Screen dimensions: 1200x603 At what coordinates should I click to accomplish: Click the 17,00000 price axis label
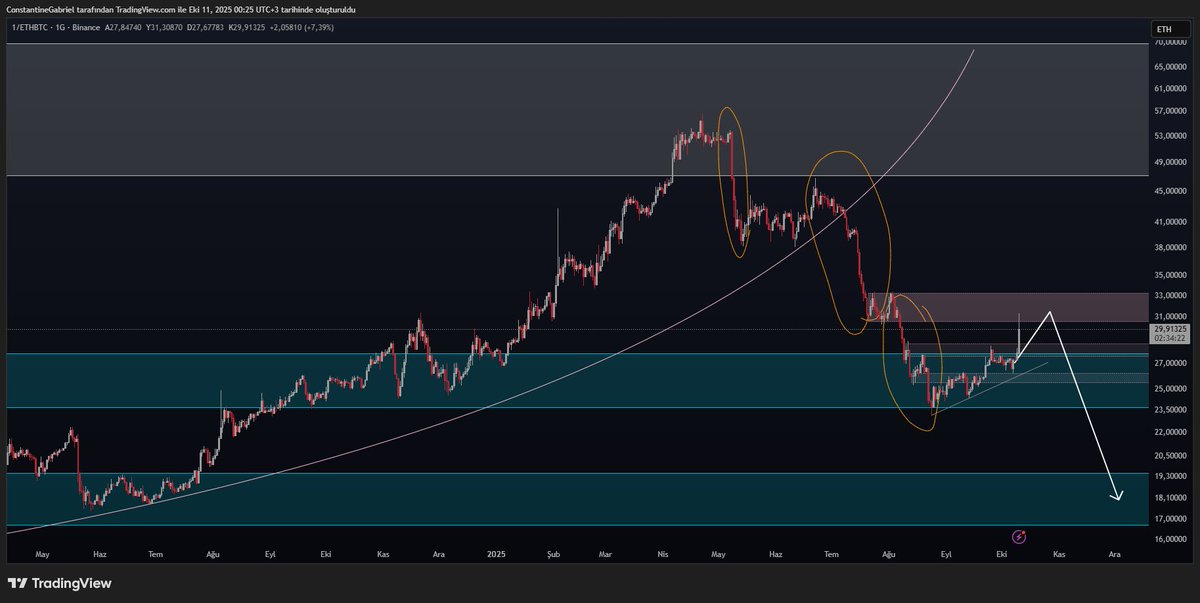[1170, 518]
